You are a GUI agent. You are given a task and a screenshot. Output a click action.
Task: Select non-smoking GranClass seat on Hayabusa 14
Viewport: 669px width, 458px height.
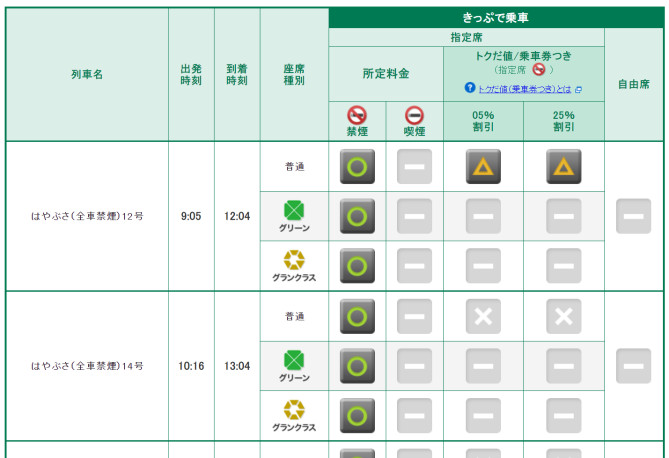click(357, 416)
